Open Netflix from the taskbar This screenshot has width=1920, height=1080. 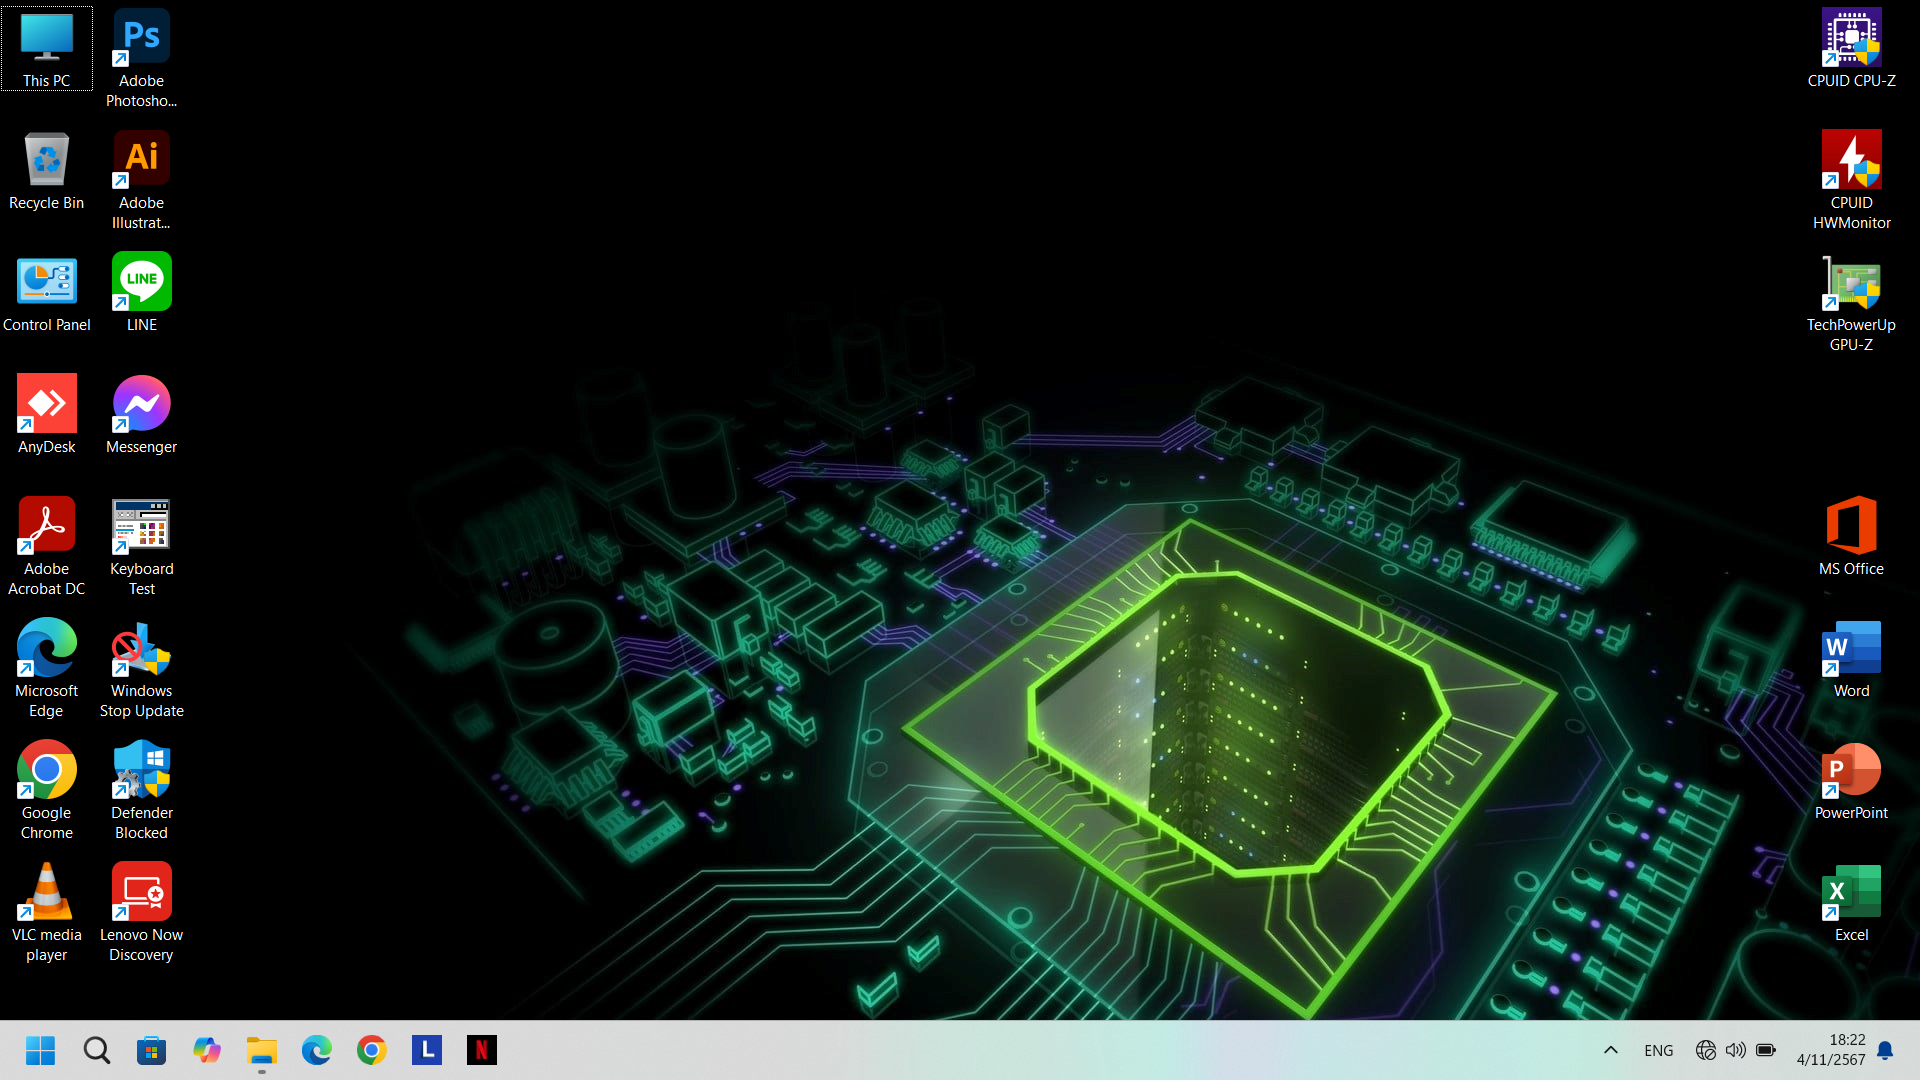pyautogui.click(x=482, y=1050)
